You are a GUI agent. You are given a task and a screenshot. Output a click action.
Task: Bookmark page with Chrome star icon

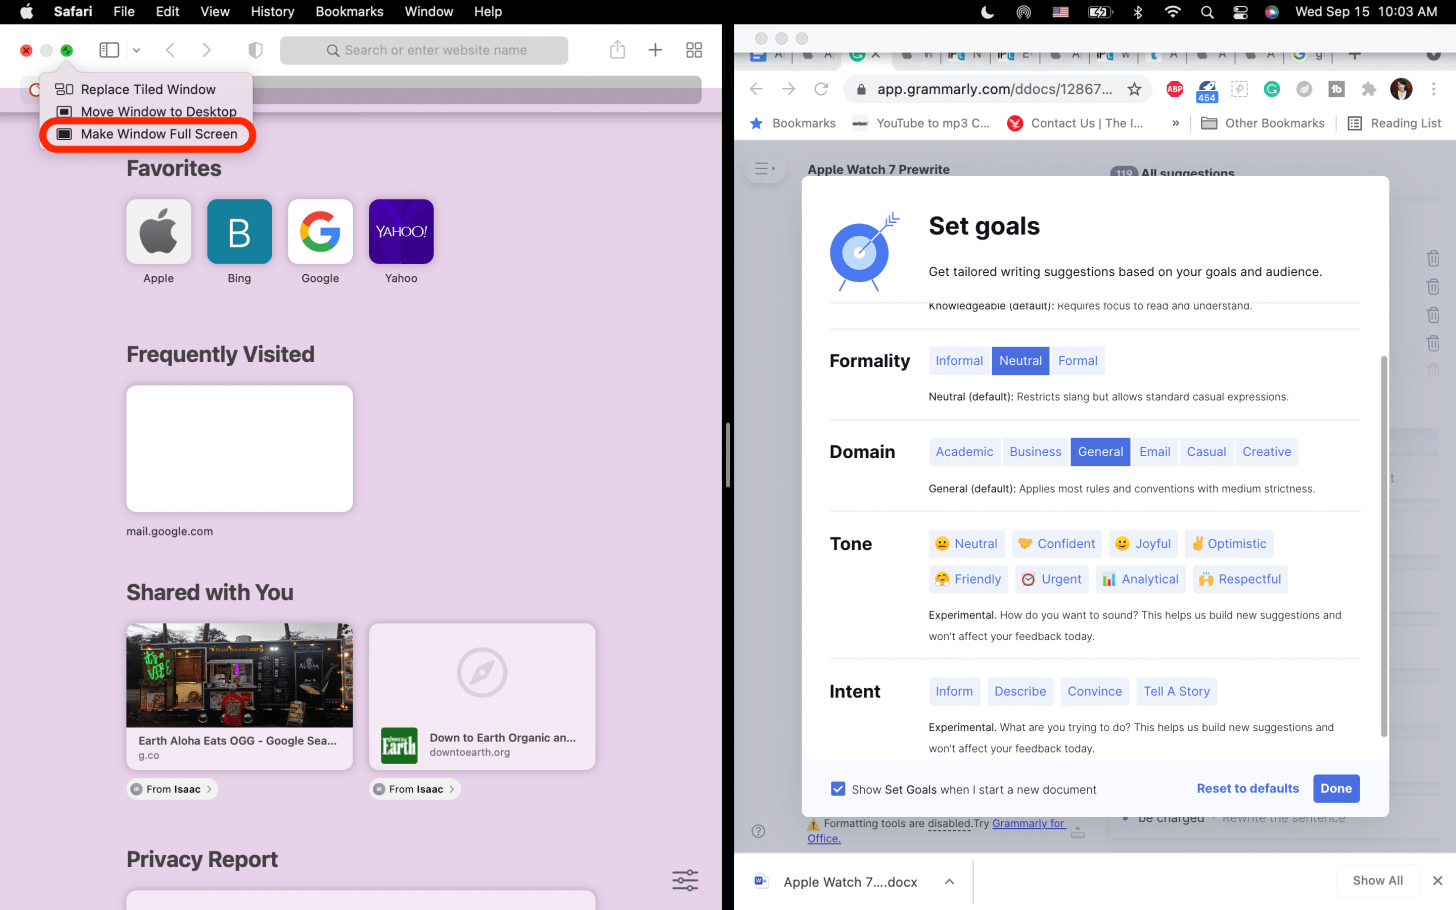pyautogui.click(x=1134, y=89)
